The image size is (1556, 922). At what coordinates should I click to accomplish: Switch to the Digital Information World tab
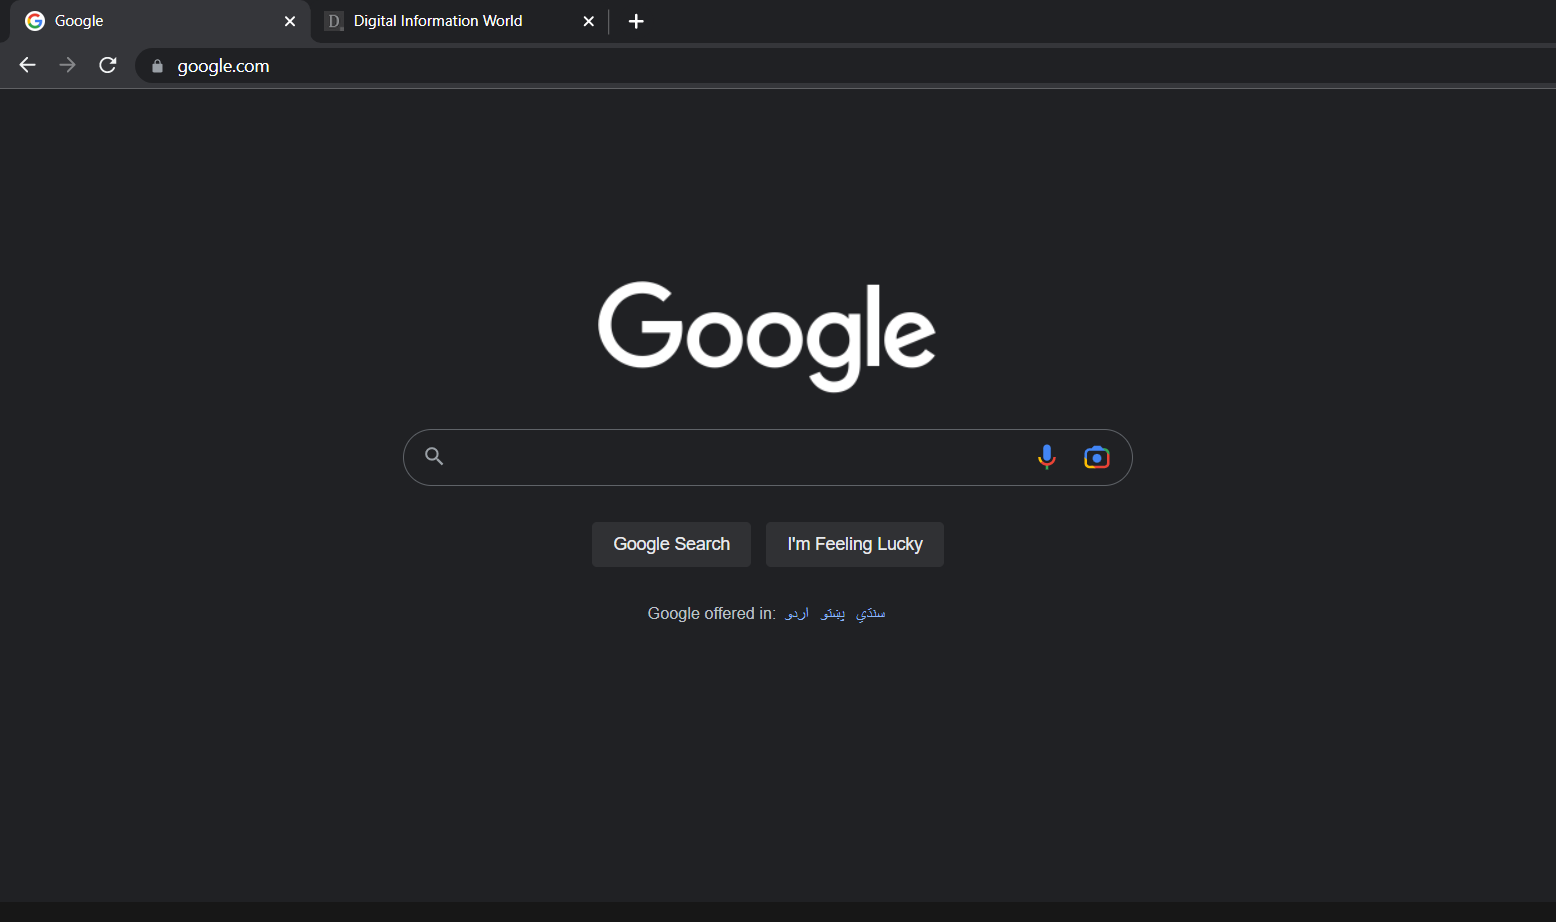(461, 21)
